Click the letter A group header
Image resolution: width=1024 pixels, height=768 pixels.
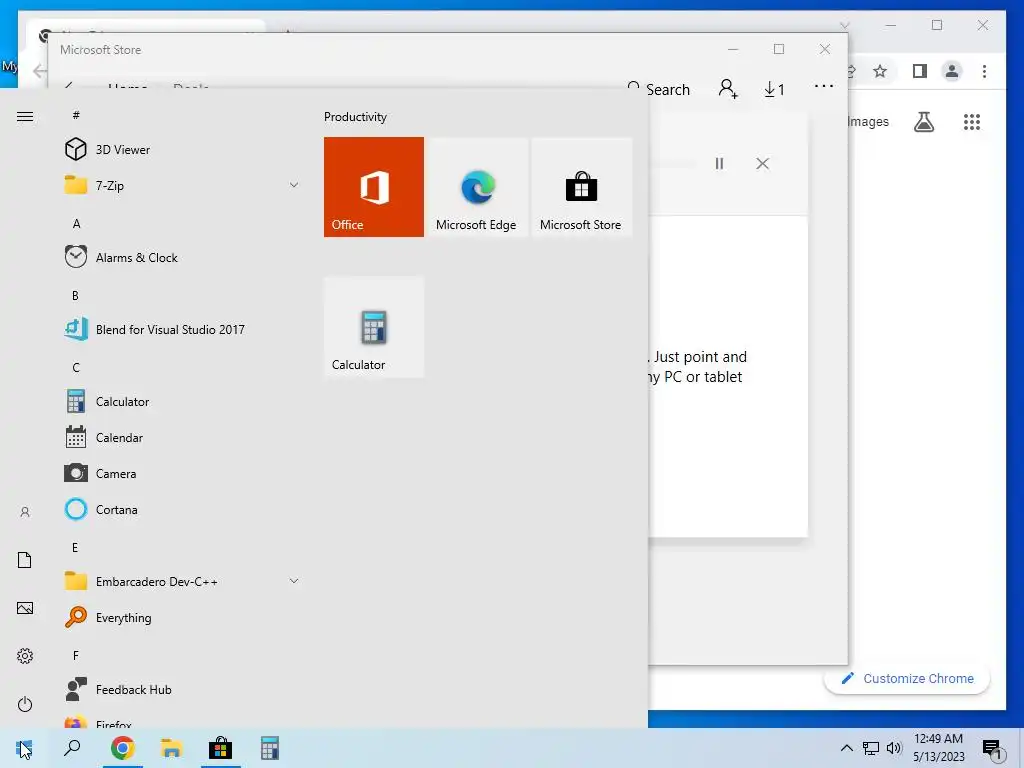76,223
